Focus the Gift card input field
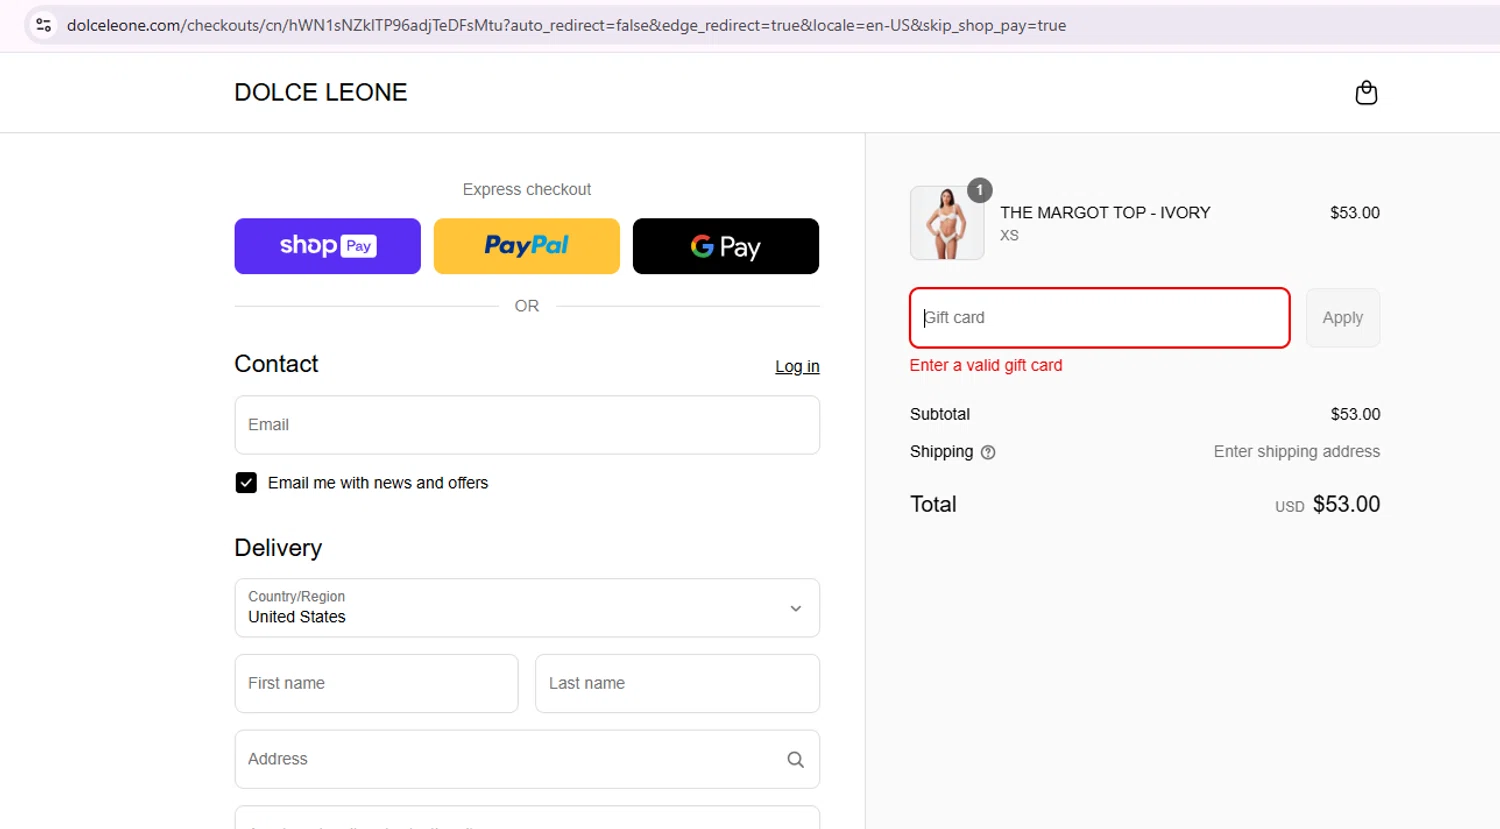 pyautogui.click(x=1100, y=318)
